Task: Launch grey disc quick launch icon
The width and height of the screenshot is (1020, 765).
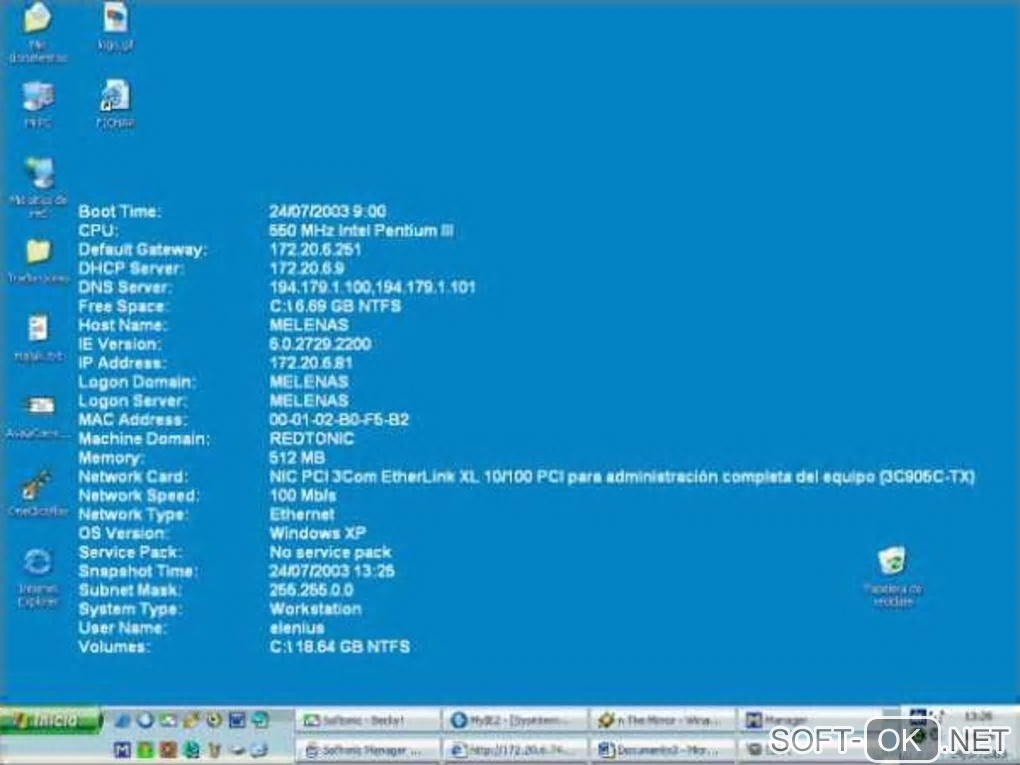Action: tap(237, 750)
